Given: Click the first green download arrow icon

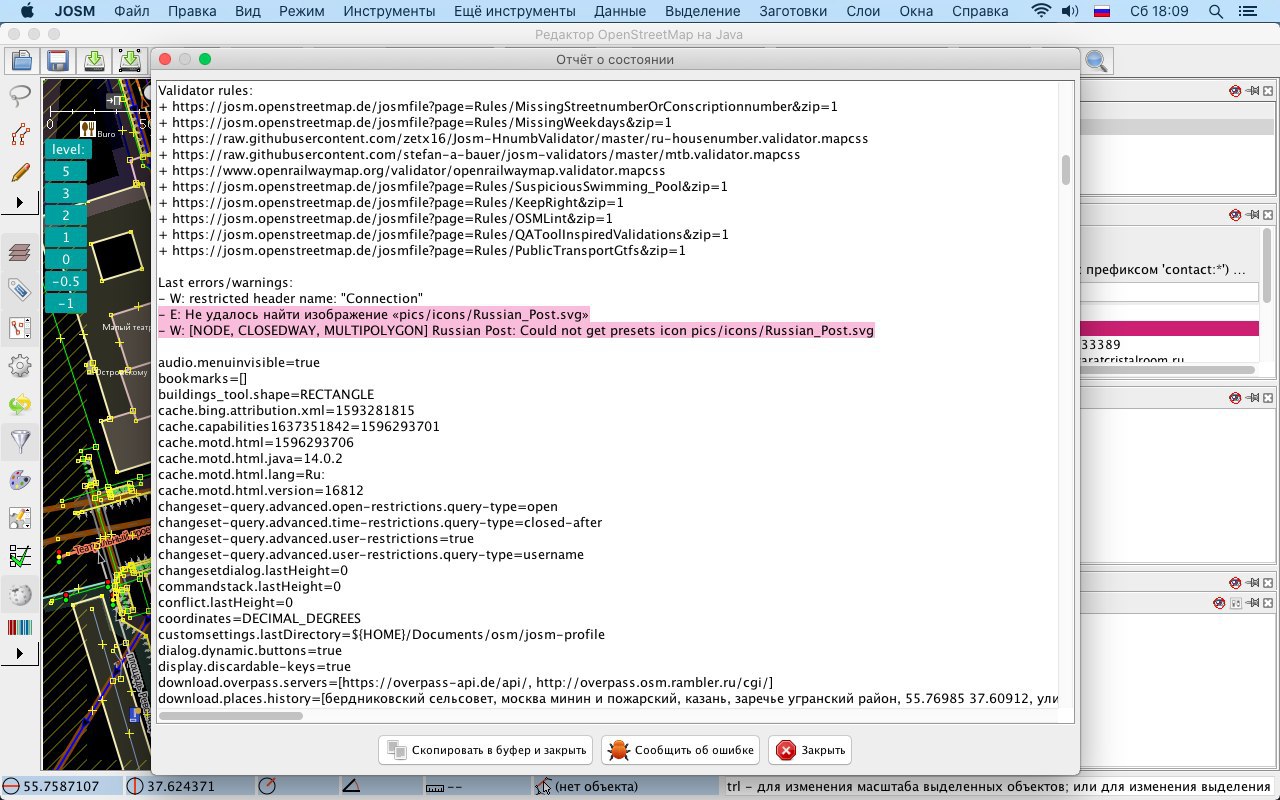Looking at the screenshot, I should tap(94, 61).
